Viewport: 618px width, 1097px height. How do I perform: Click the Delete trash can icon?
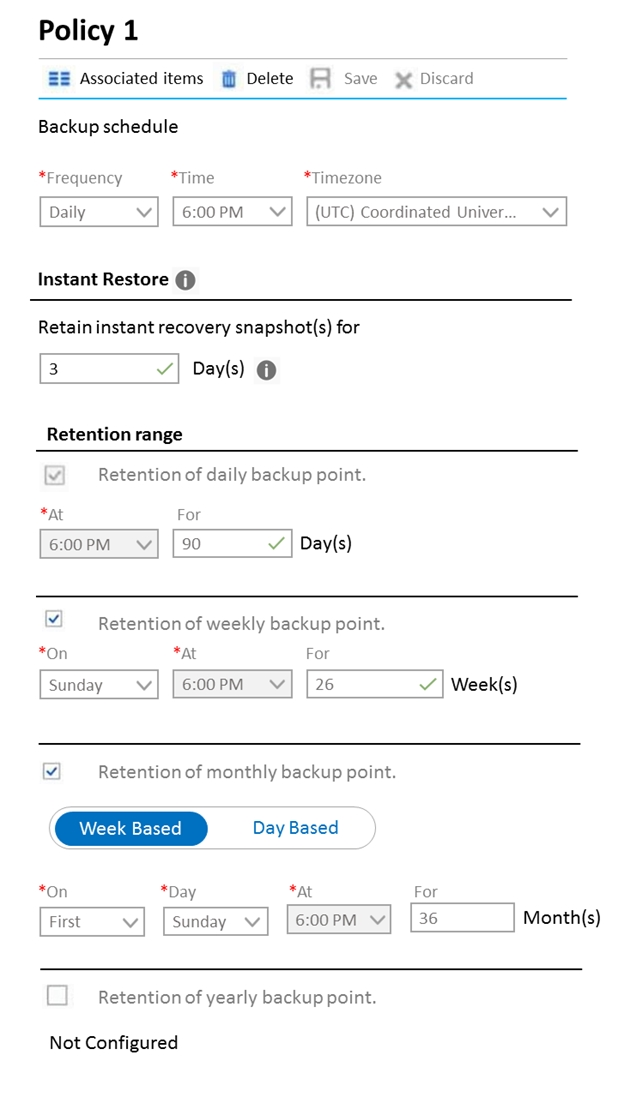(229, 78)
